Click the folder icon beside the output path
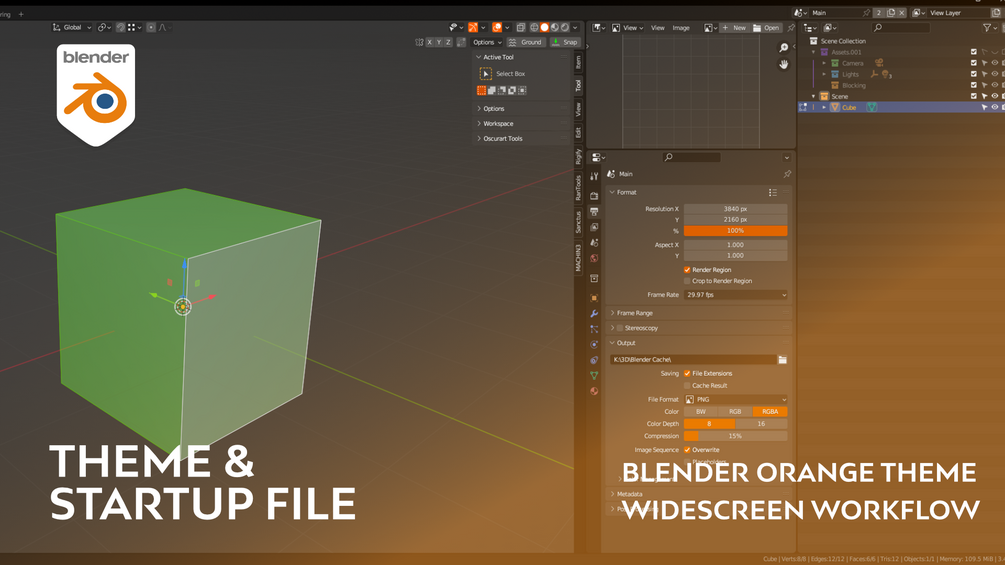The height and width of the screenshot is (565, 1005). [x=783, y=359]
